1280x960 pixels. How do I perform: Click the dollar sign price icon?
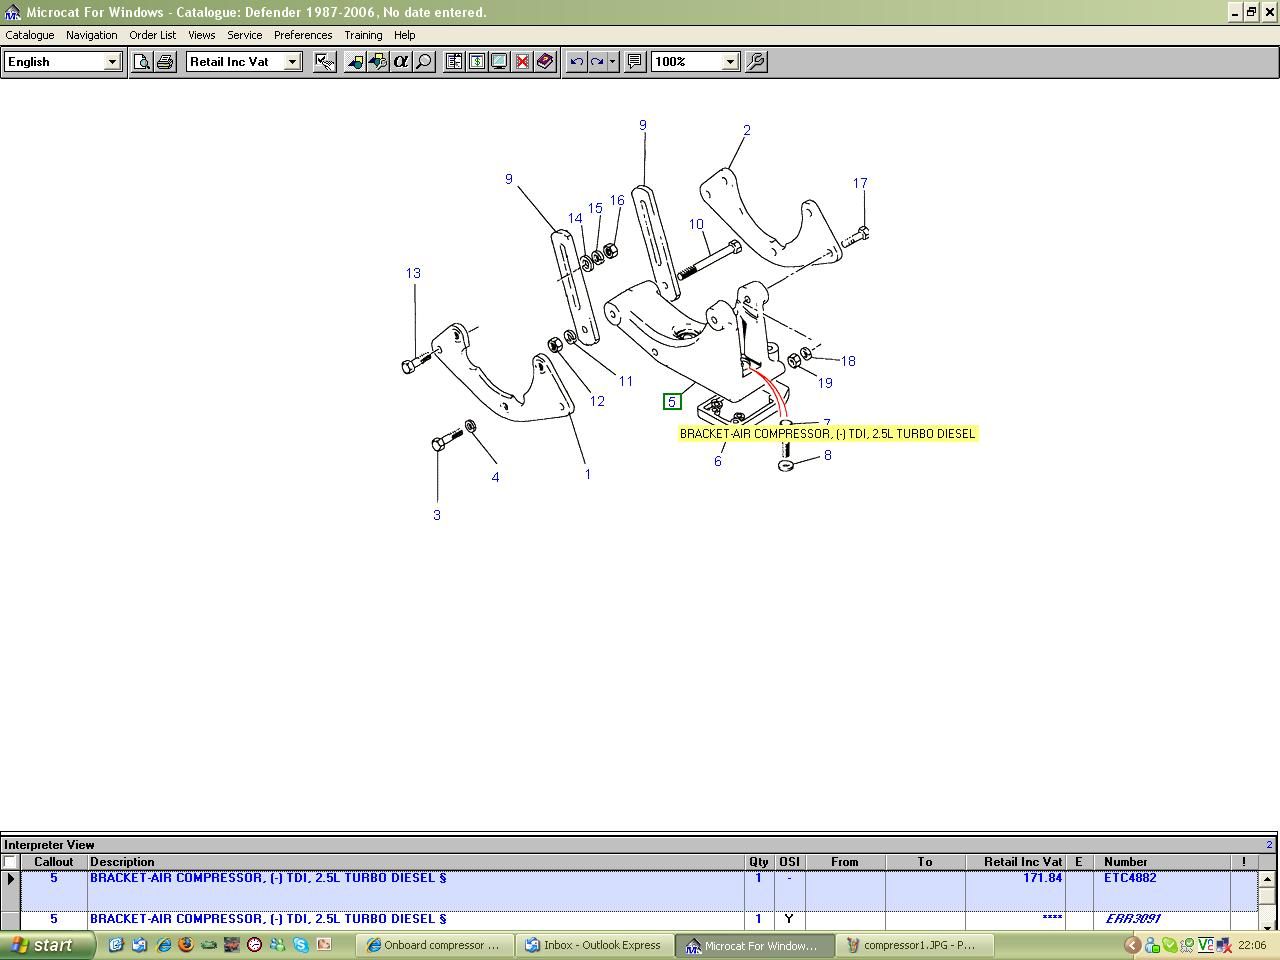(x=477, y=62)
